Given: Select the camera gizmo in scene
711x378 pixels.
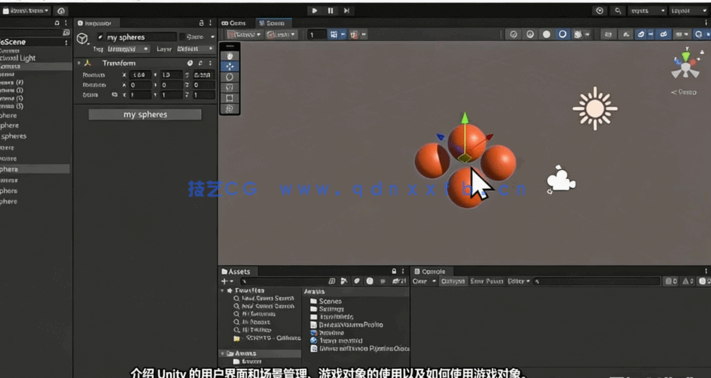Looking at the screenshot, I should click(561, 180).
